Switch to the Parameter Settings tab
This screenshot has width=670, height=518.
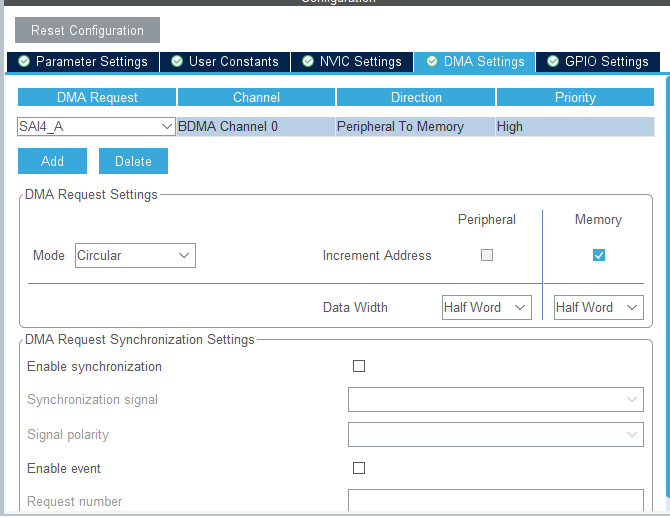(x=91, y=62)
